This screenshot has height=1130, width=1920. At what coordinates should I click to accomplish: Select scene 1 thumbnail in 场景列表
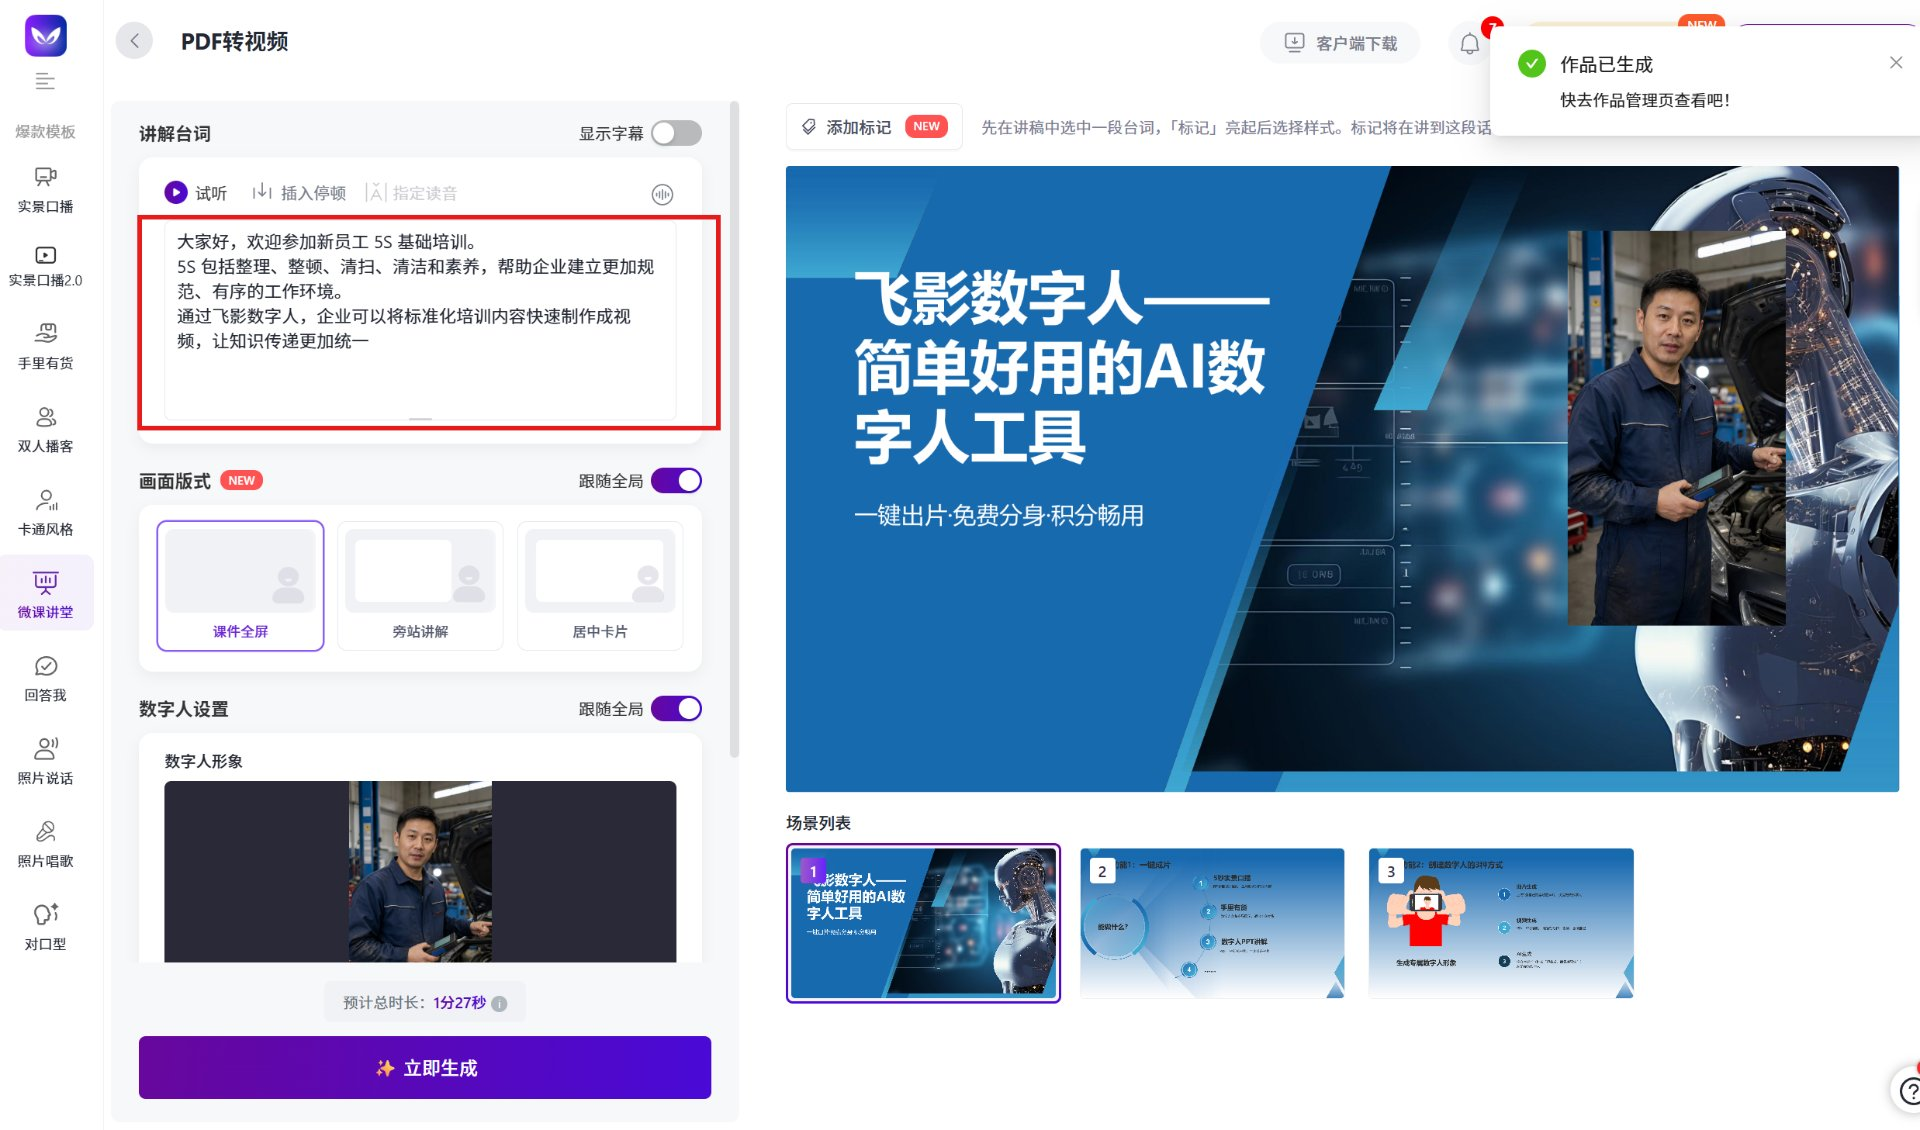923,923
